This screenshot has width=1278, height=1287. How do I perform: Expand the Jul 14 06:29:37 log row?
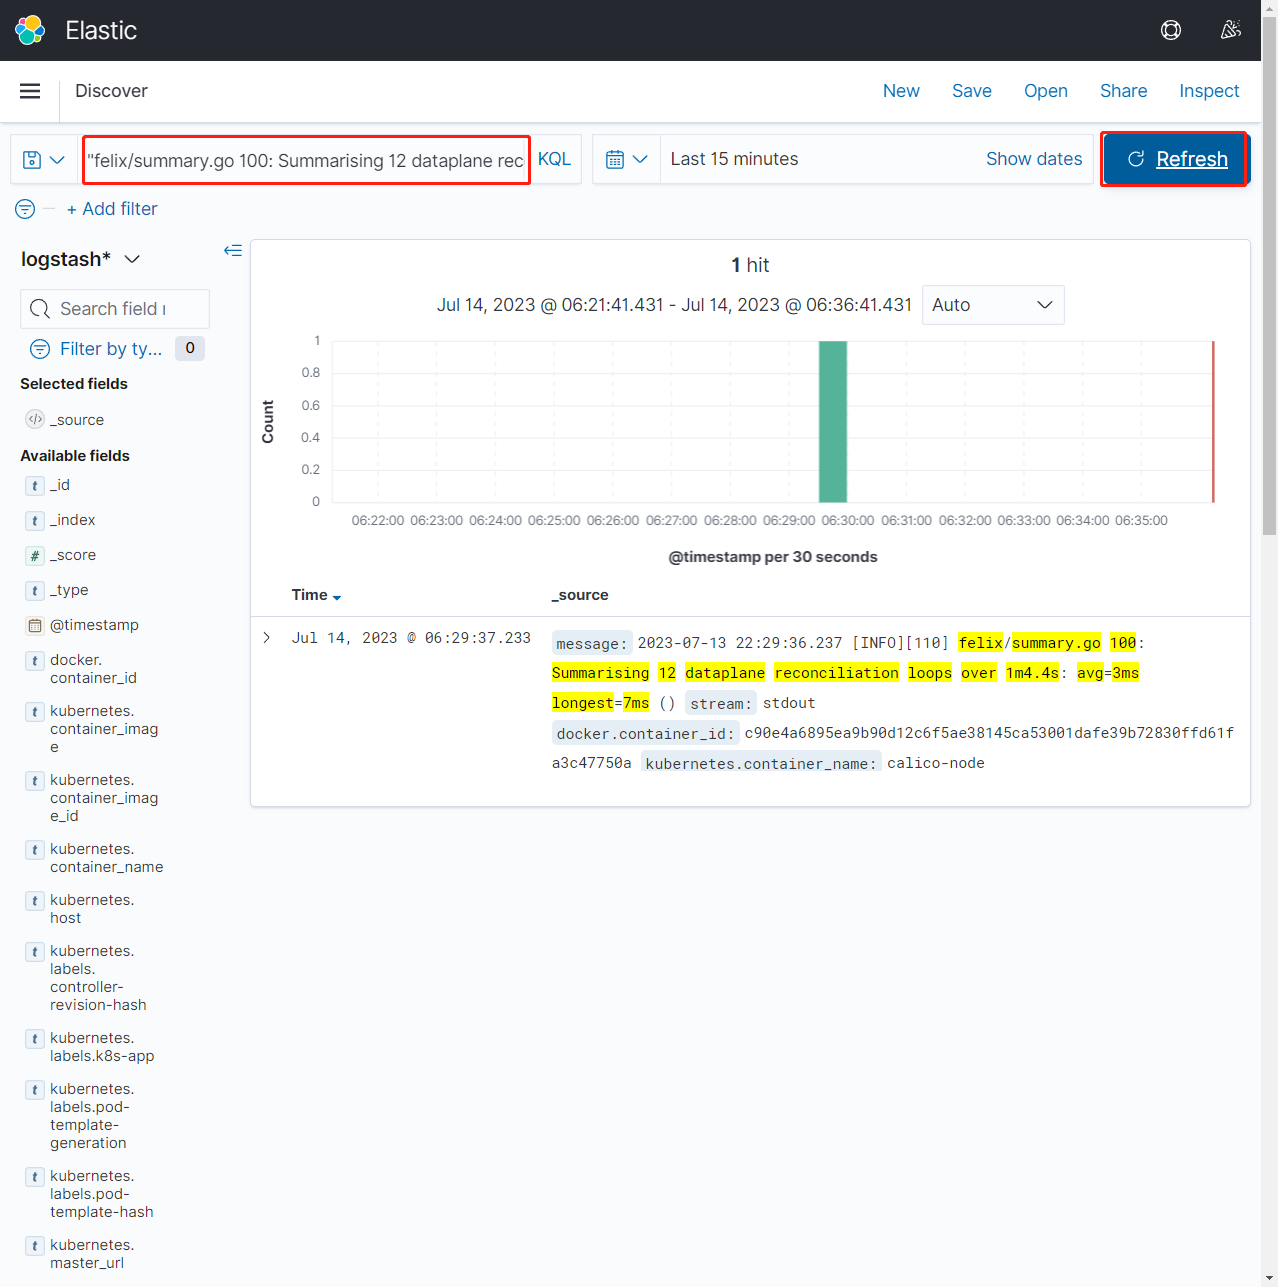267,638
